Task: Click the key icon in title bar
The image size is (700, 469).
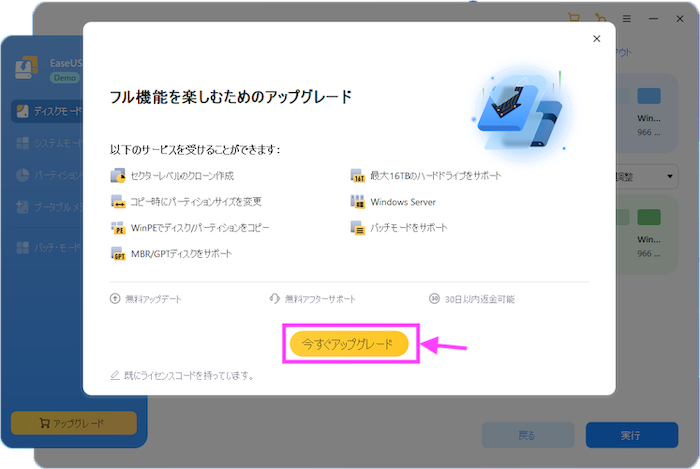Action: 600,18
